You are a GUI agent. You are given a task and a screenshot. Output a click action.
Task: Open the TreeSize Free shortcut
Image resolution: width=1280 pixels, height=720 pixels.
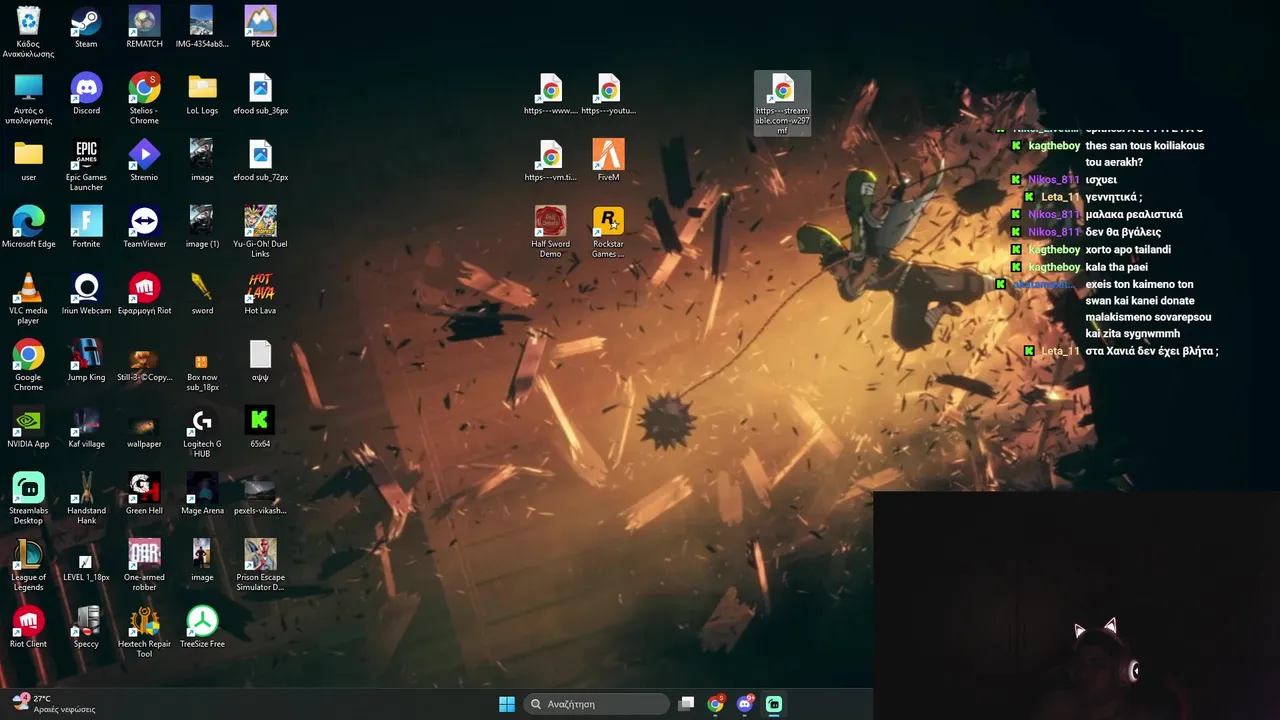[x=202, y=628]
